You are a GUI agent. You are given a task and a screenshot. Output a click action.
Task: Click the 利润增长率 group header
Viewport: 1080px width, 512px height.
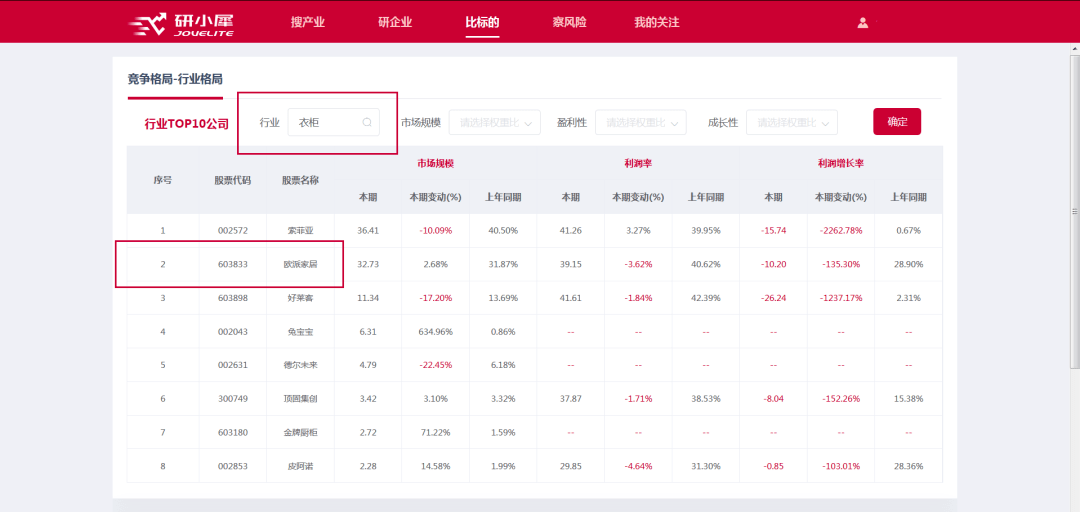(841, 164)
